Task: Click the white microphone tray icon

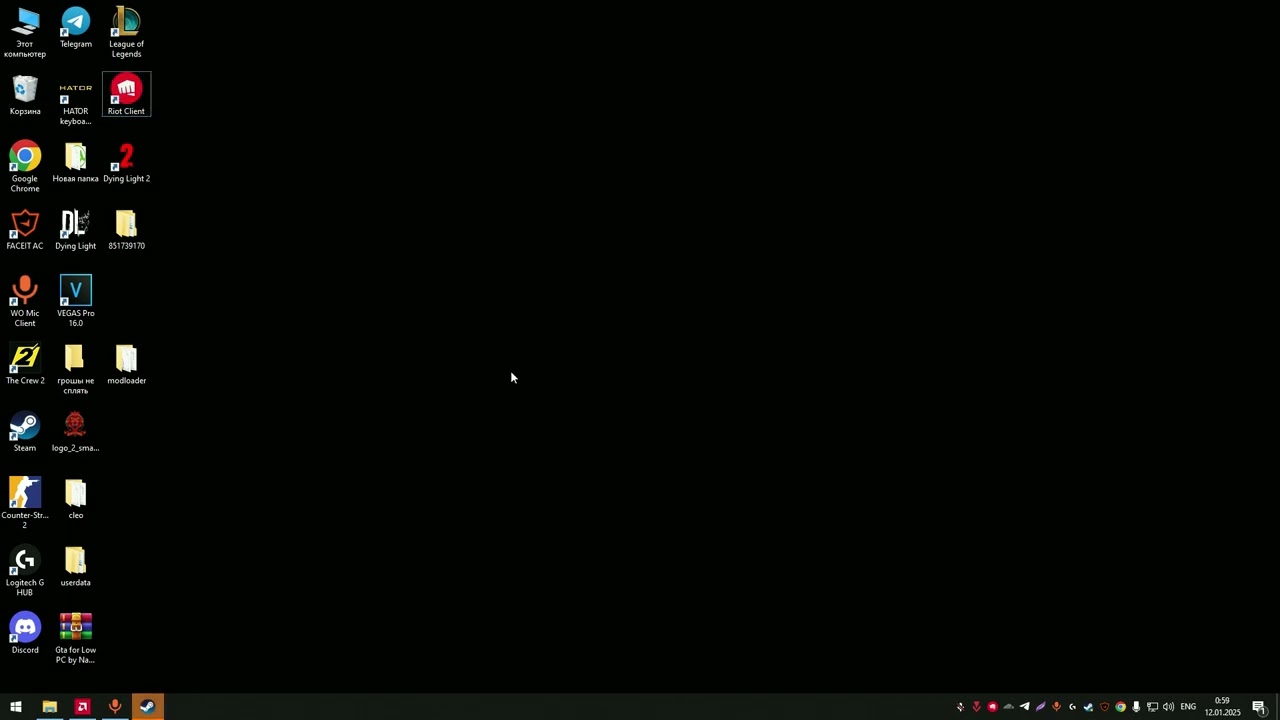Action: click(x=1136, y=707)
